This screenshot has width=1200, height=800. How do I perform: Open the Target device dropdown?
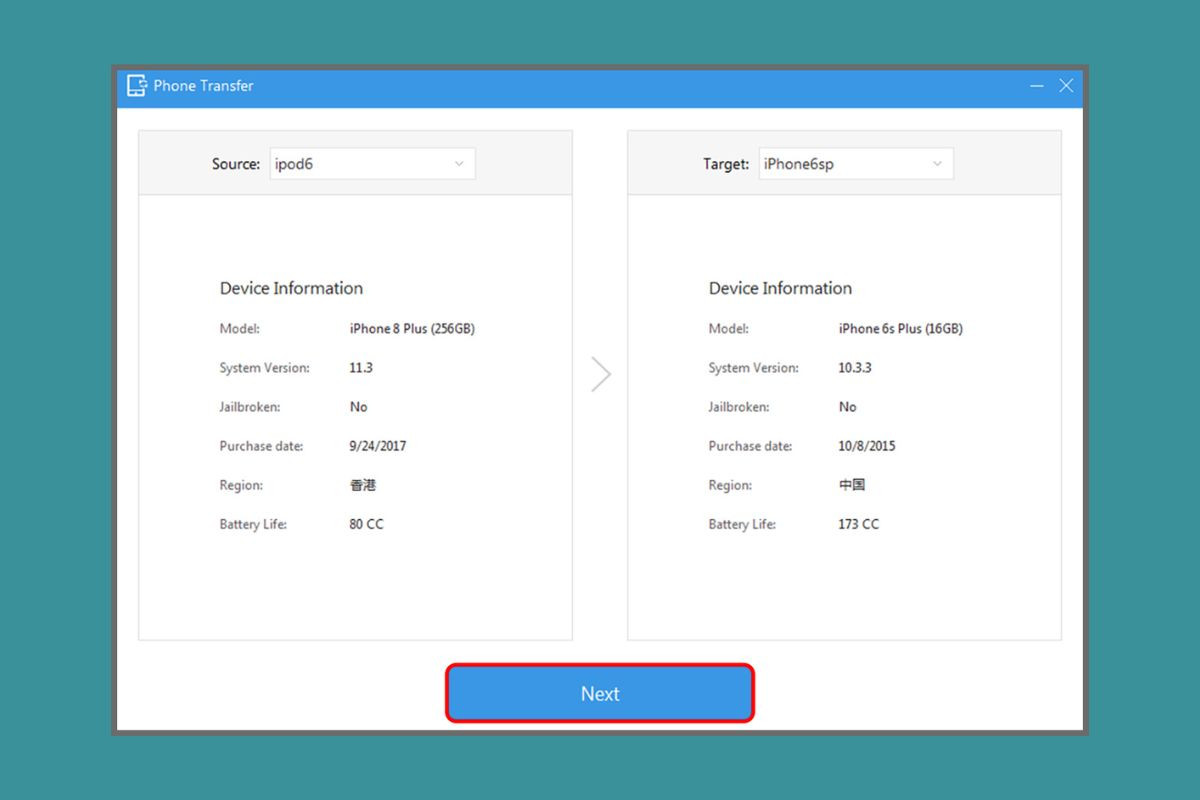(x=856, y=164)
